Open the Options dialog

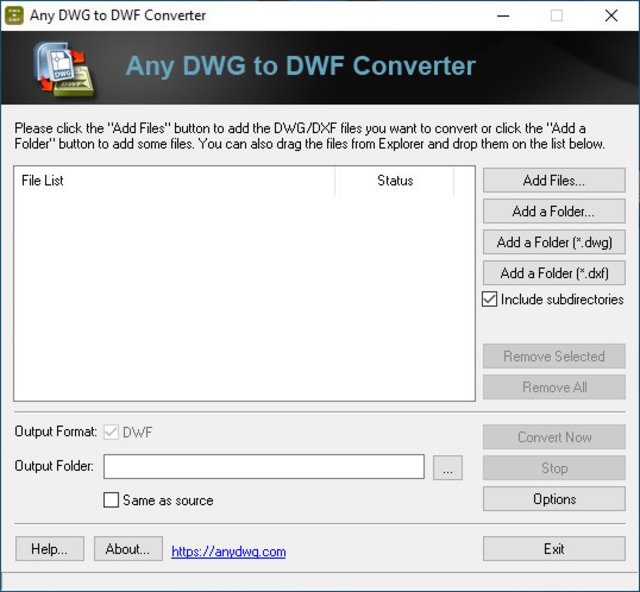[x=554, y=499]
